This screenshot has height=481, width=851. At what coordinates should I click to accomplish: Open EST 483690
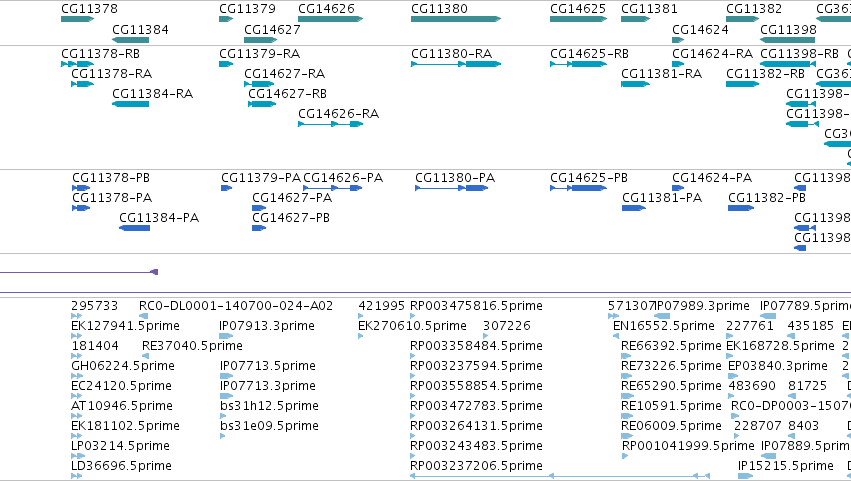[x=752, y=387]
